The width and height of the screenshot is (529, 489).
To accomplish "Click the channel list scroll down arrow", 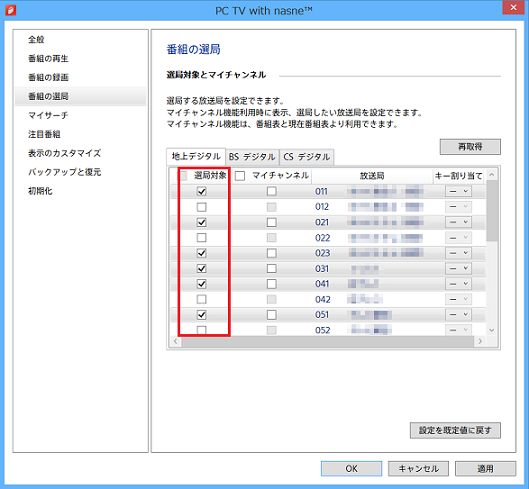I will [492, 330].
